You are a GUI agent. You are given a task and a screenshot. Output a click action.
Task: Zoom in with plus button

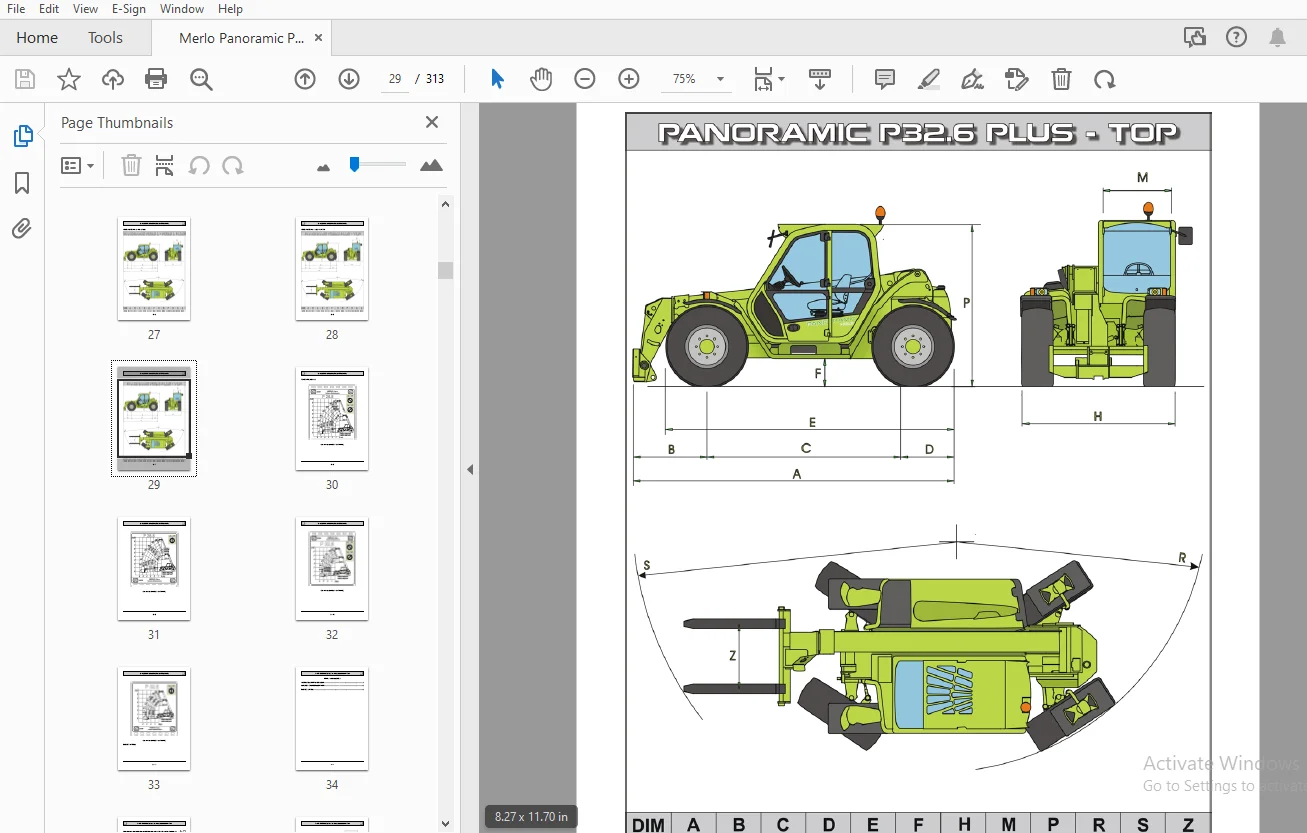coord(629,79)
